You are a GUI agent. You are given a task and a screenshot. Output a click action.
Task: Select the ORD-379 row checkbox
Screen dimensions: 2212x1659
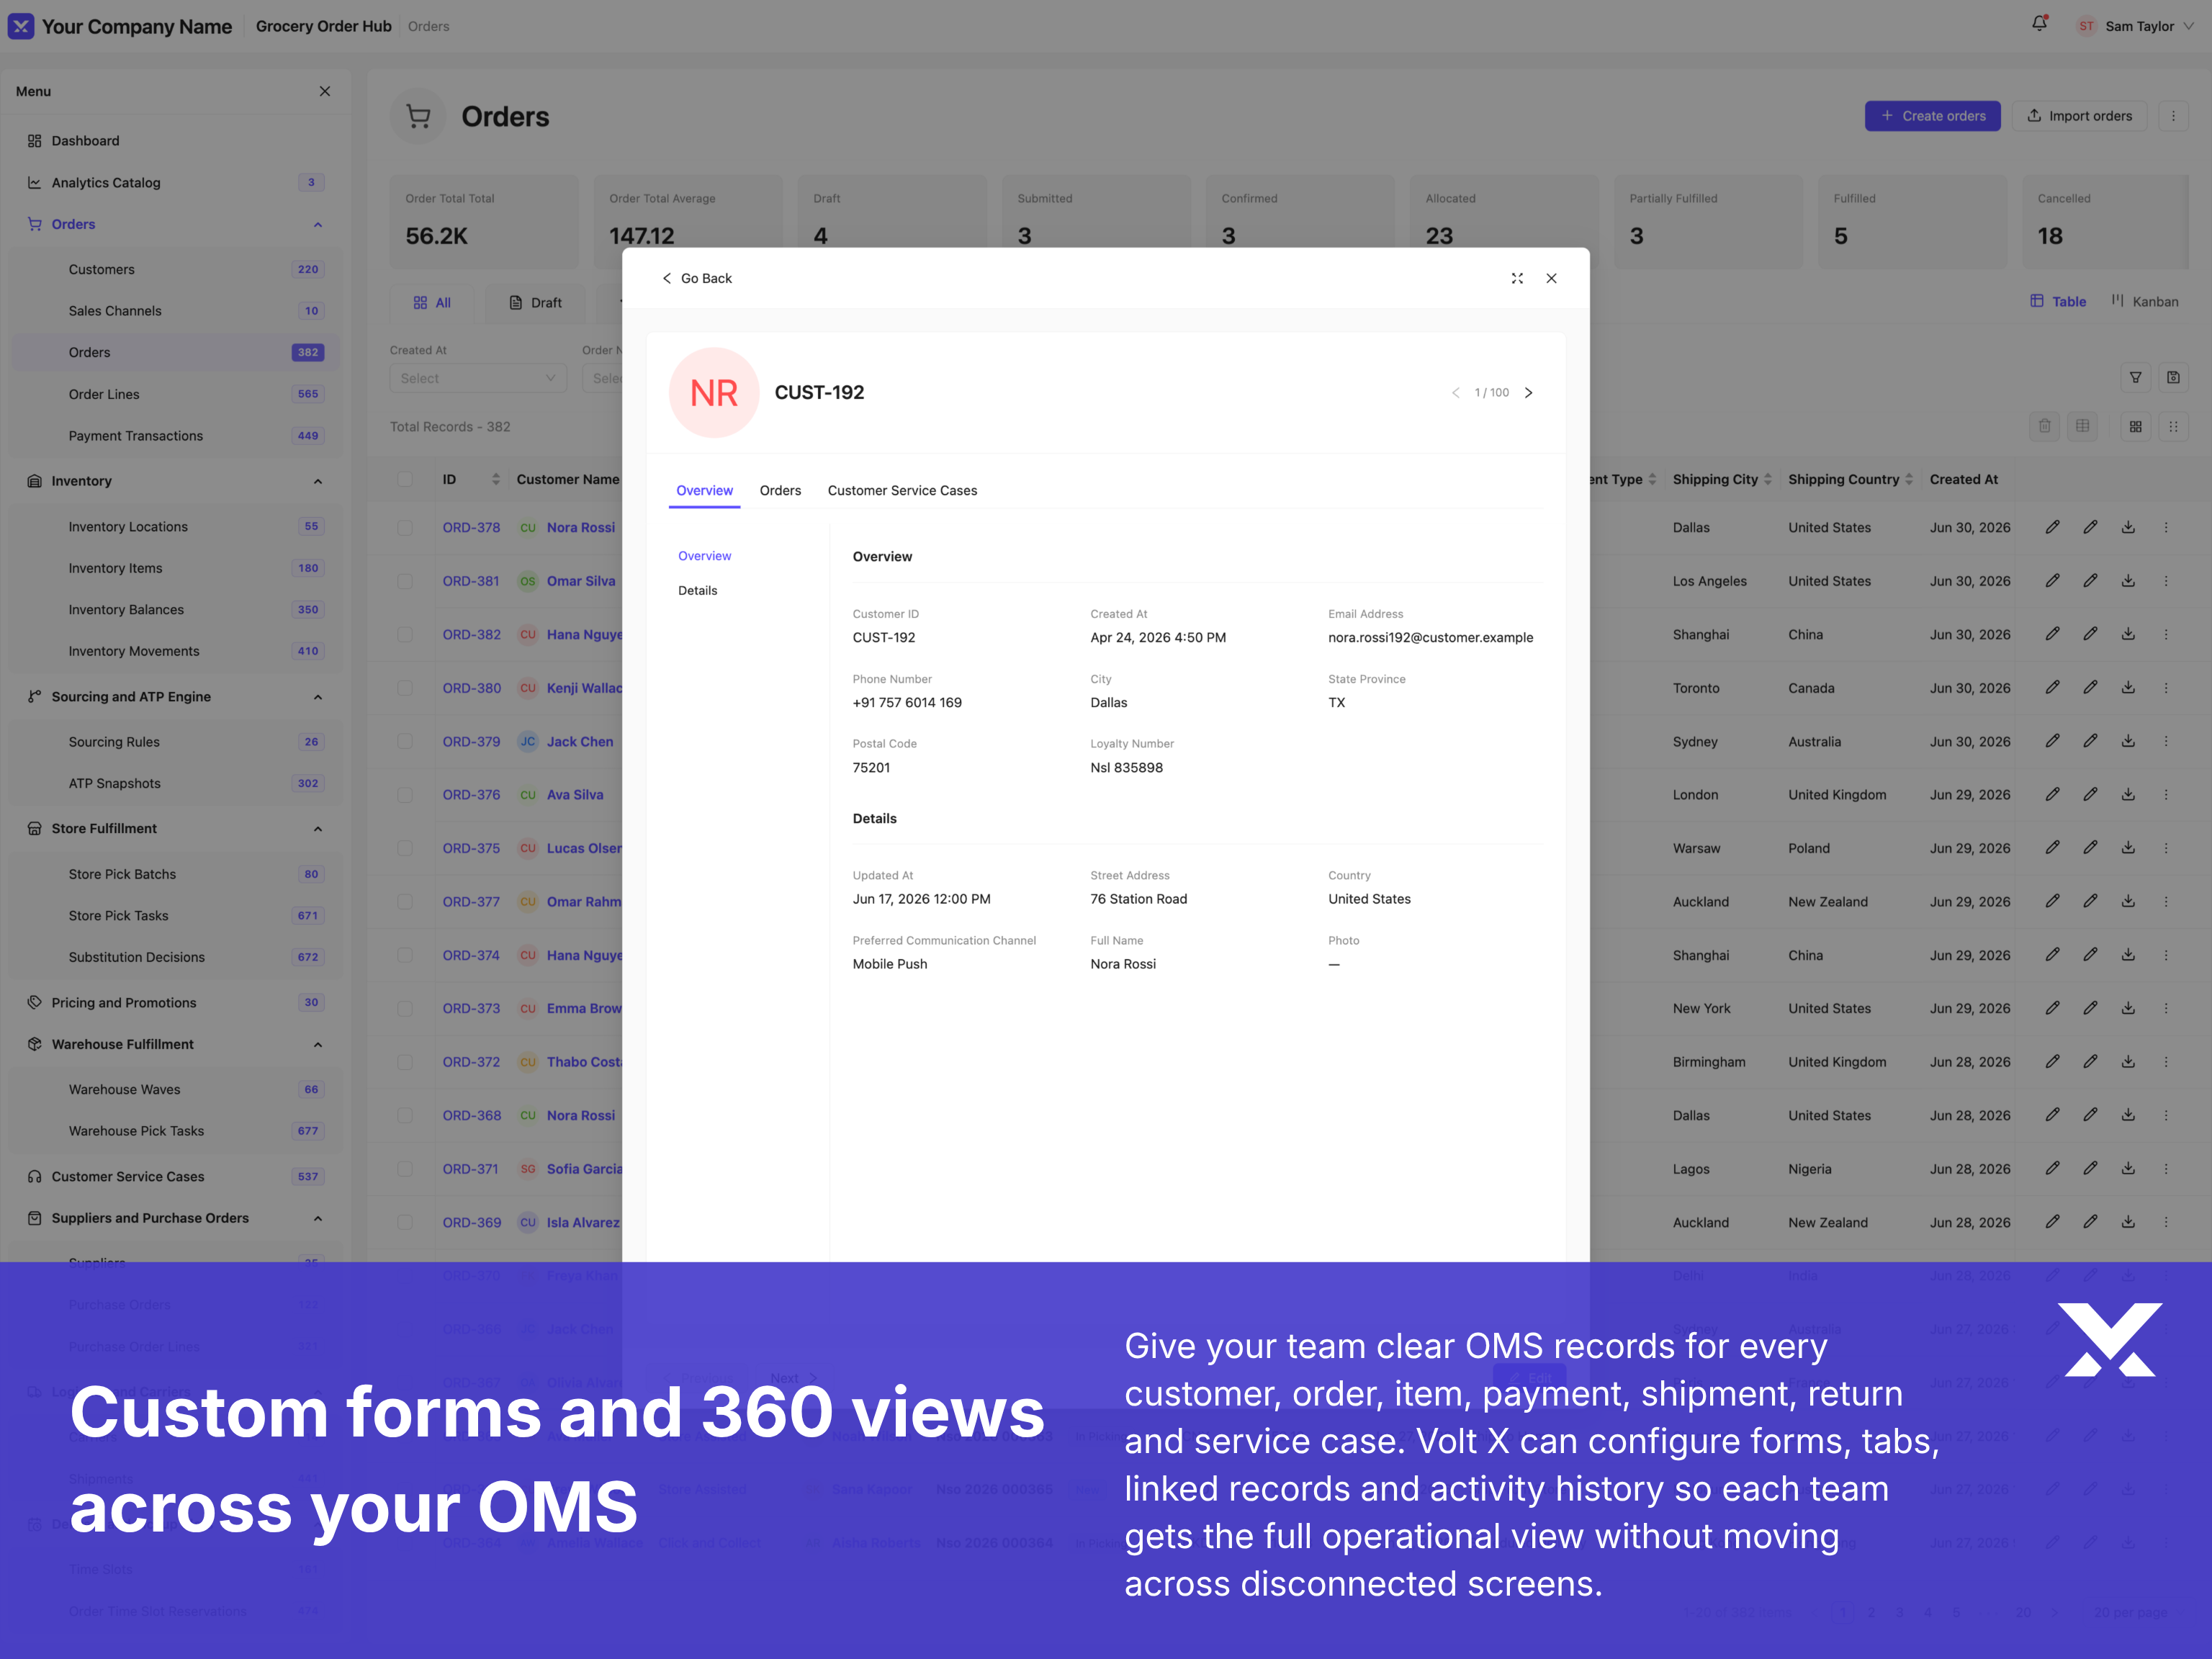[405, 741]
